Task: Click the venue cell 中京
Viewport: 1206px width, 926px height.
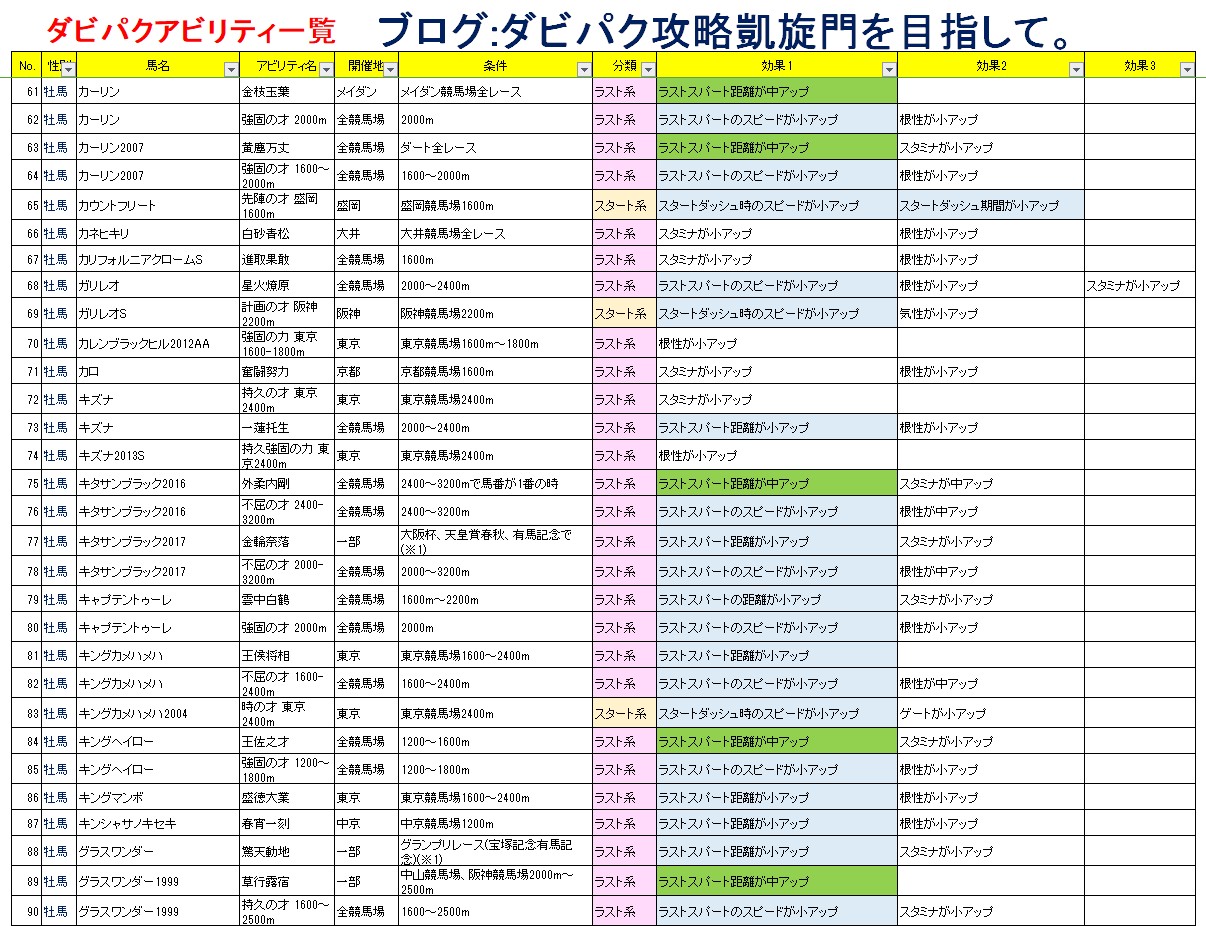Action: pos(367,824)
